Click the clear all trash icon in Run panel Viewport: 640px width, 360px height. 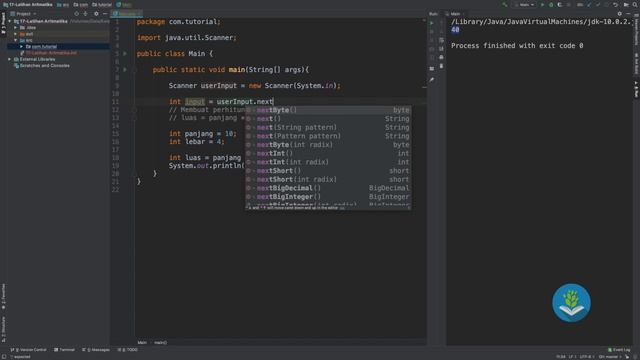tap(441, 66)
